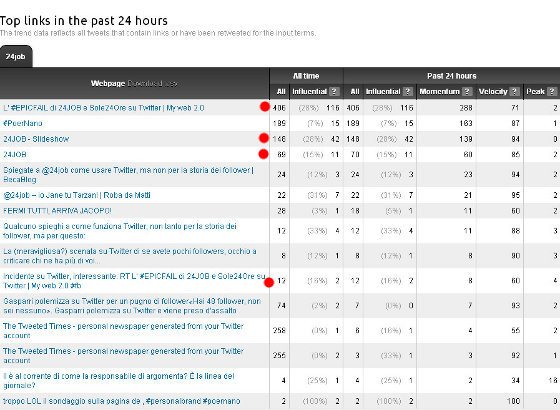The image size is (560, 410).
Task: Click velocity value 100 in last row
Action: point(513,401)
